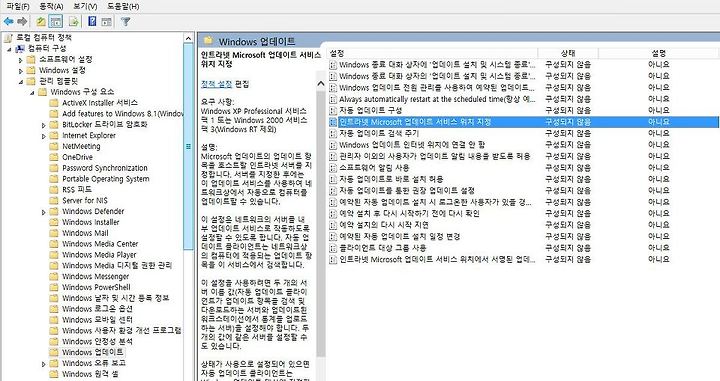Expand the Windows Defender tree node
This screenshot has height=381, width=720.
coord(44,212)
